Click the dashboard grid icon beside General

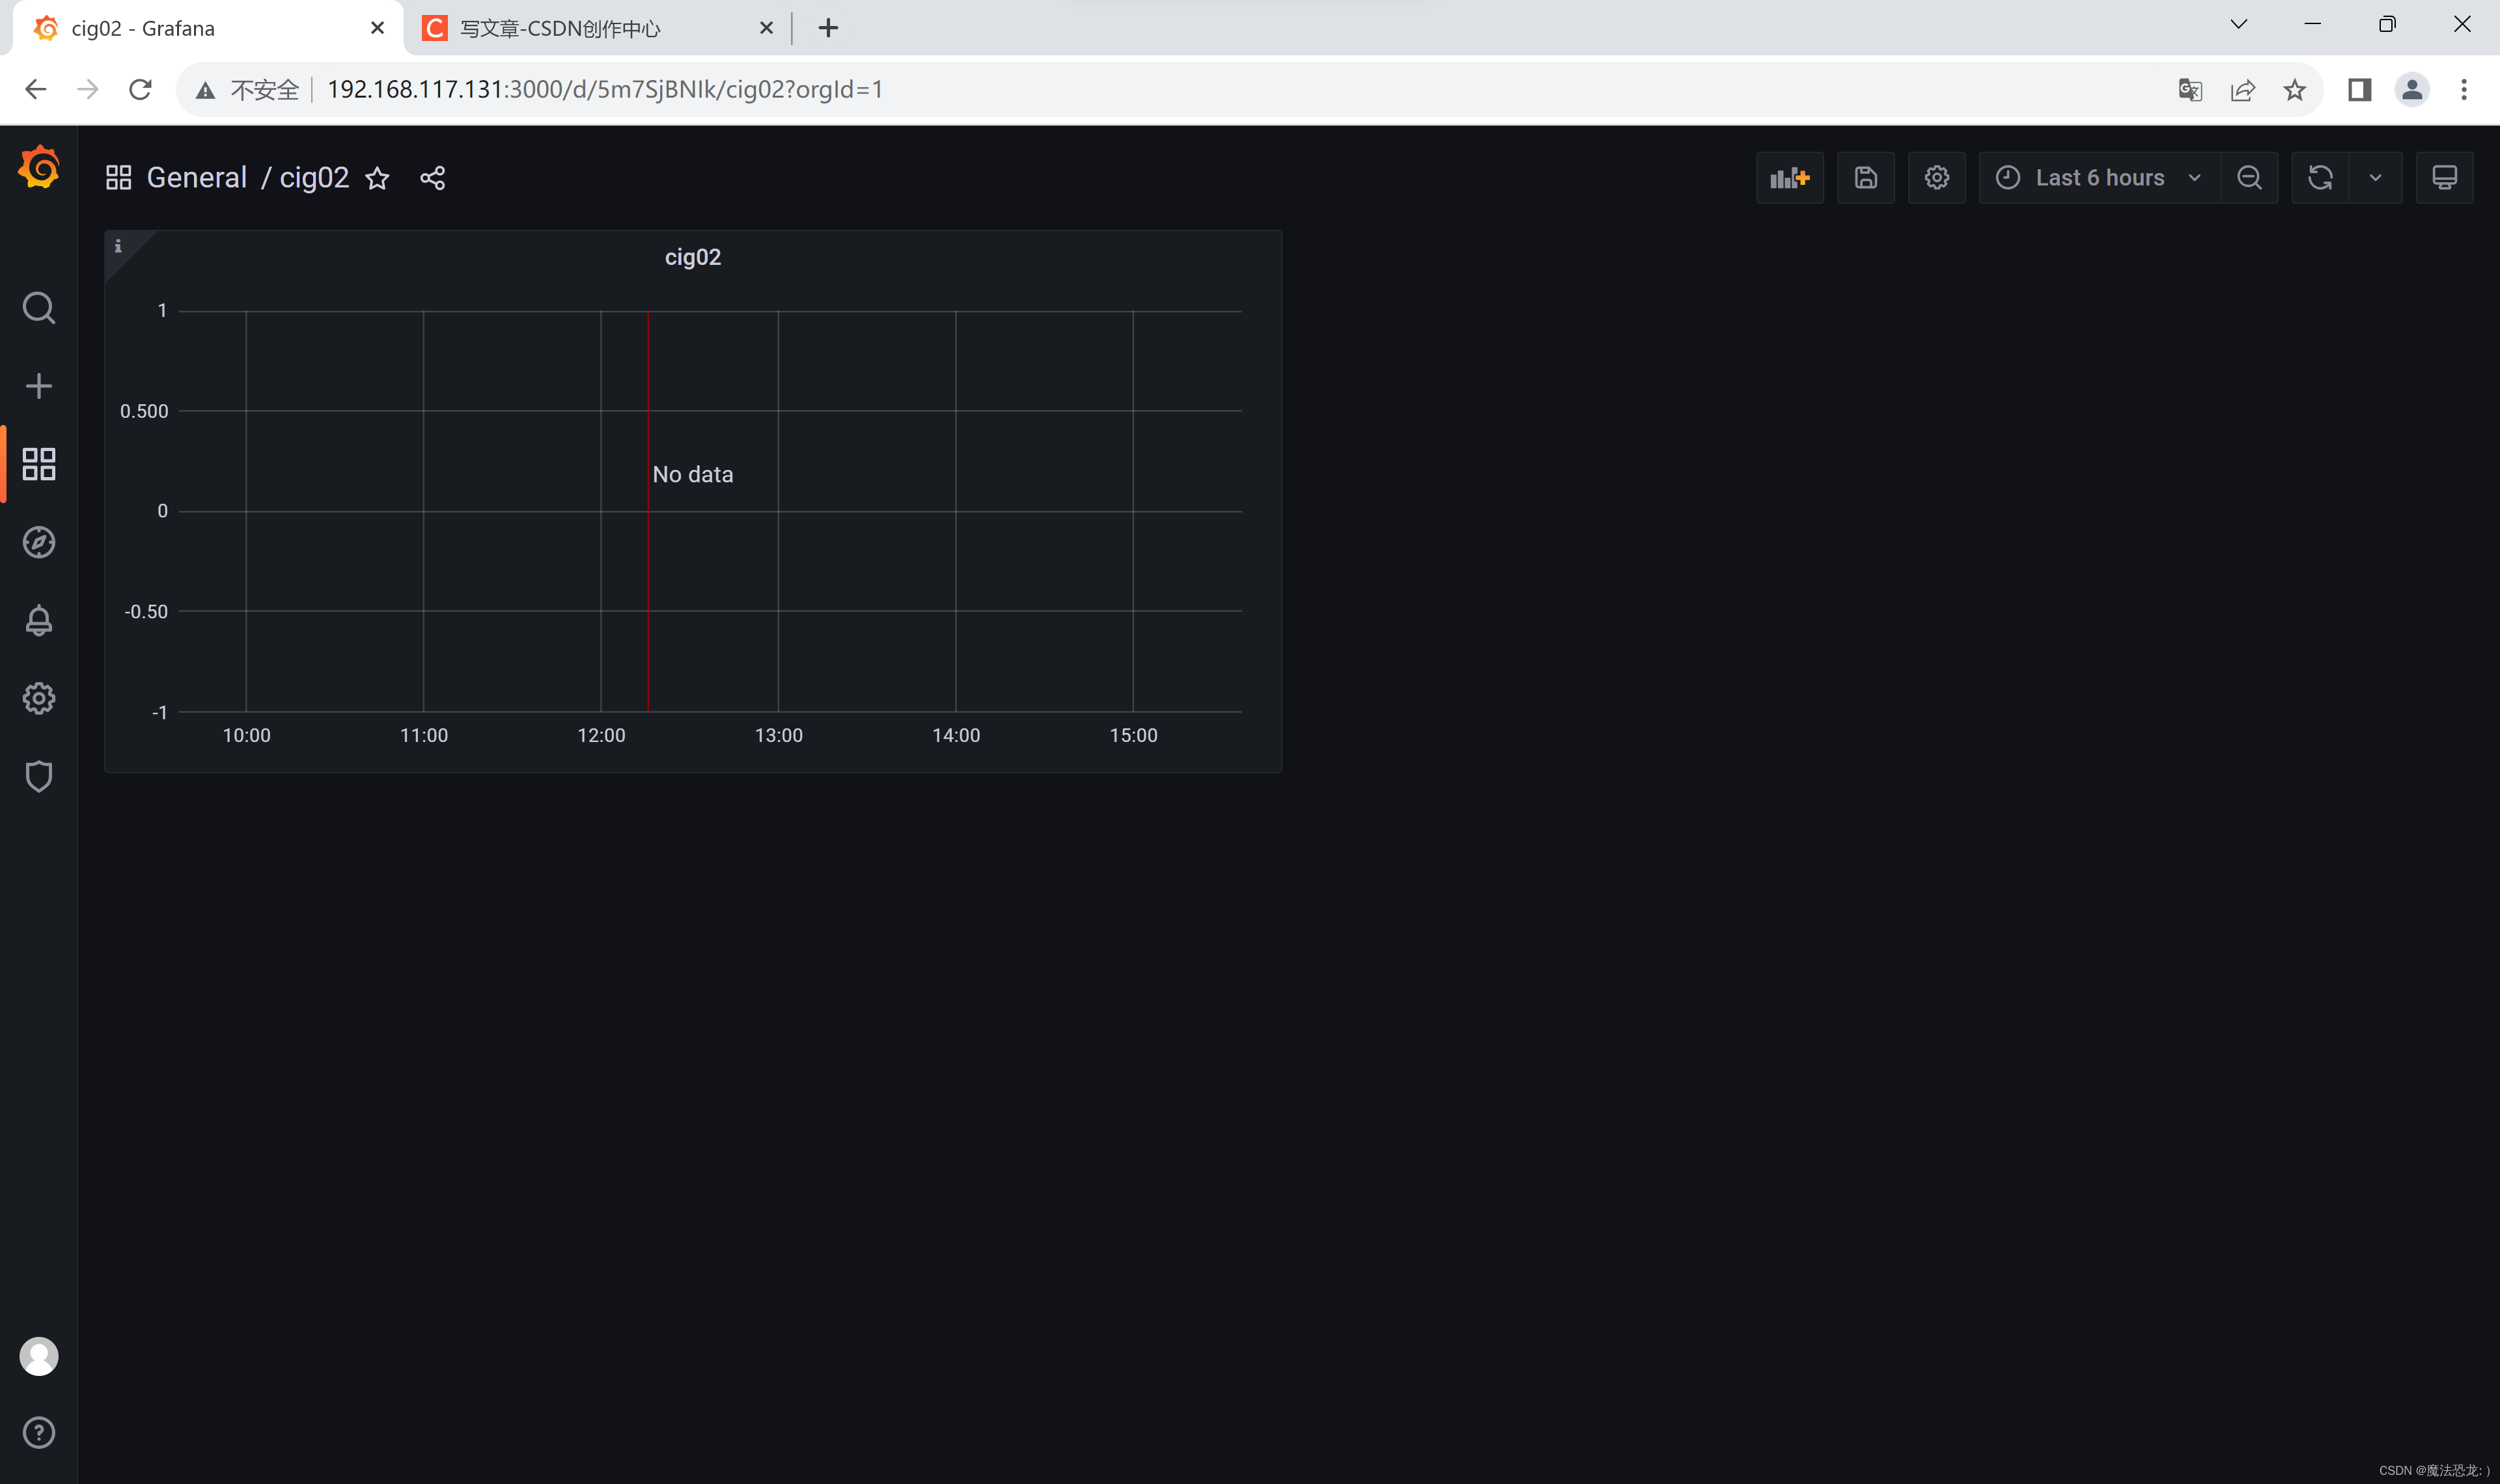[119, 178]
